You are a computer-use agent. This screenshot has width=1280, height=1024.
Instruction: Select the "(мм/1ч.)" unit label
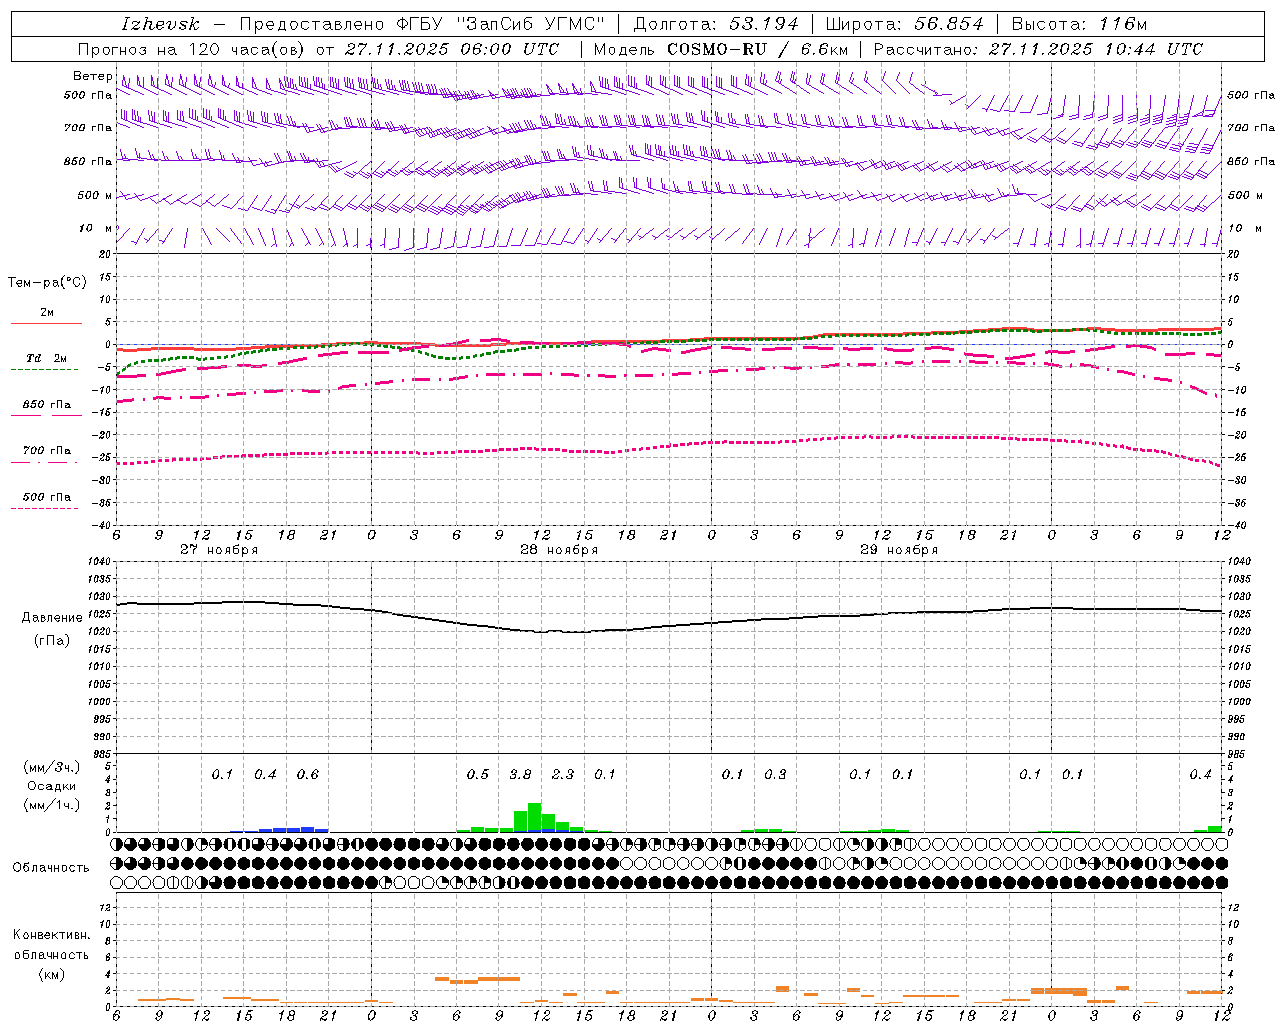coord(51,805)
